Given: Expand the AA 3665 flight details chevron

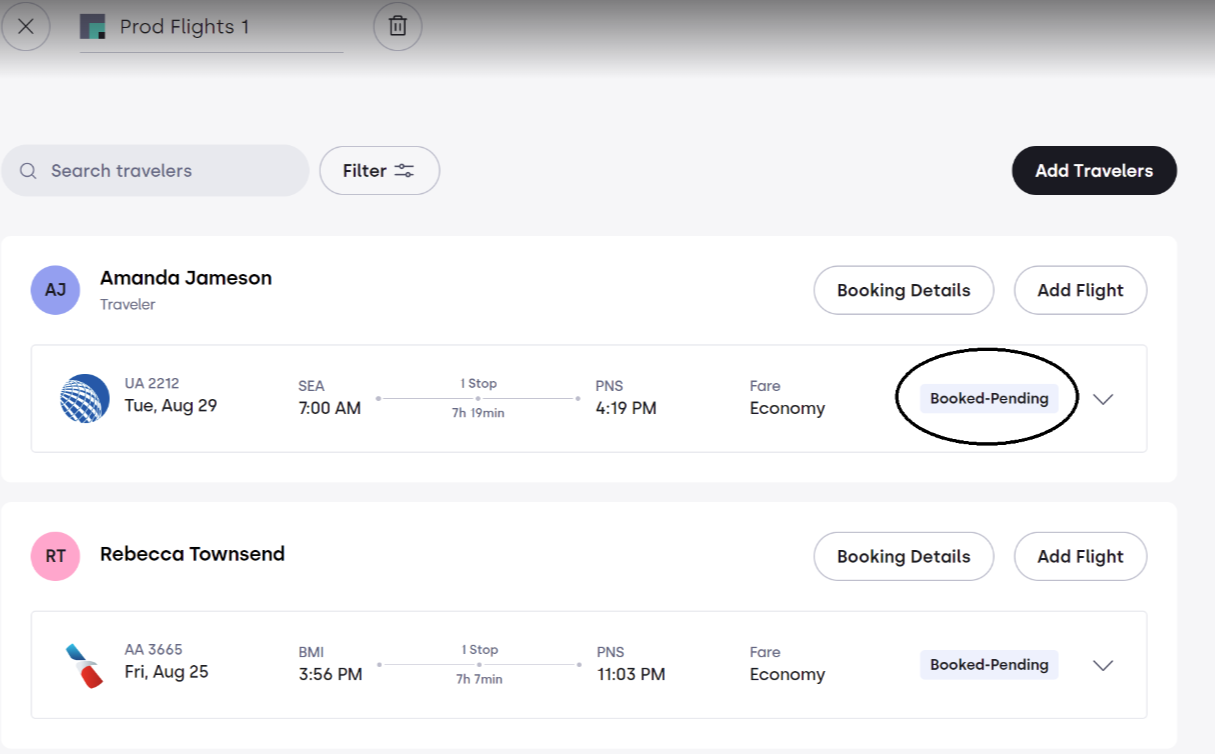Looking at the screenshot, I should [1103, 665].
